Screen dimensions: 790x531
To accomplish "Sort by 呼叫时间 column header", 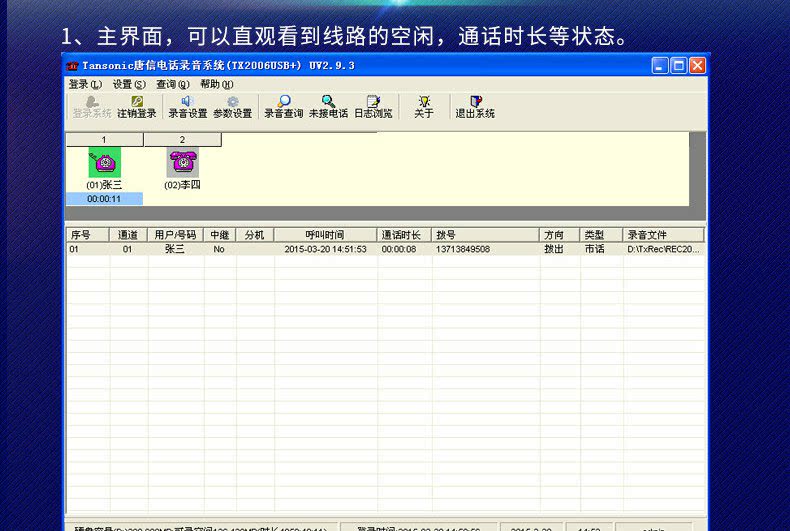I will pyautogui.click(x=325, y=235).
